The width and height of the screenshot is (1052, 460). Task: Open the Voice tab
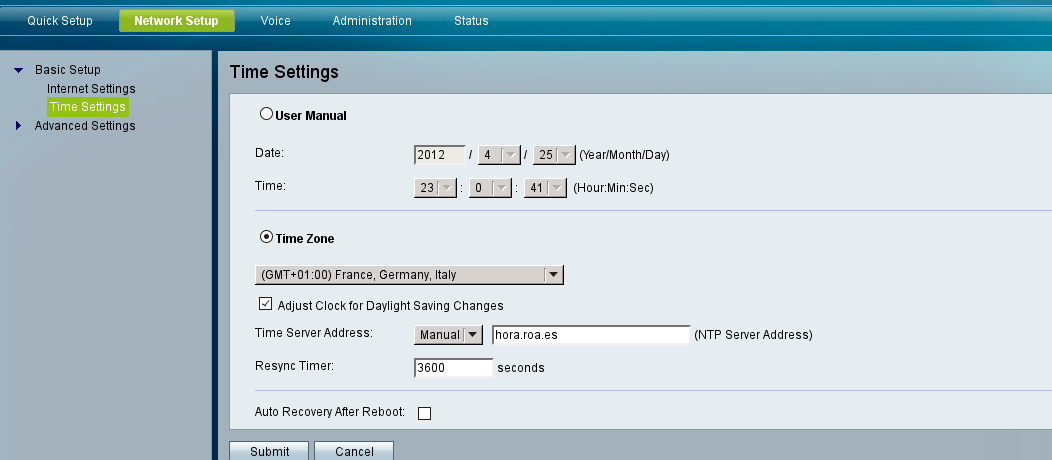pyautogui.click(x=275, y=21)
